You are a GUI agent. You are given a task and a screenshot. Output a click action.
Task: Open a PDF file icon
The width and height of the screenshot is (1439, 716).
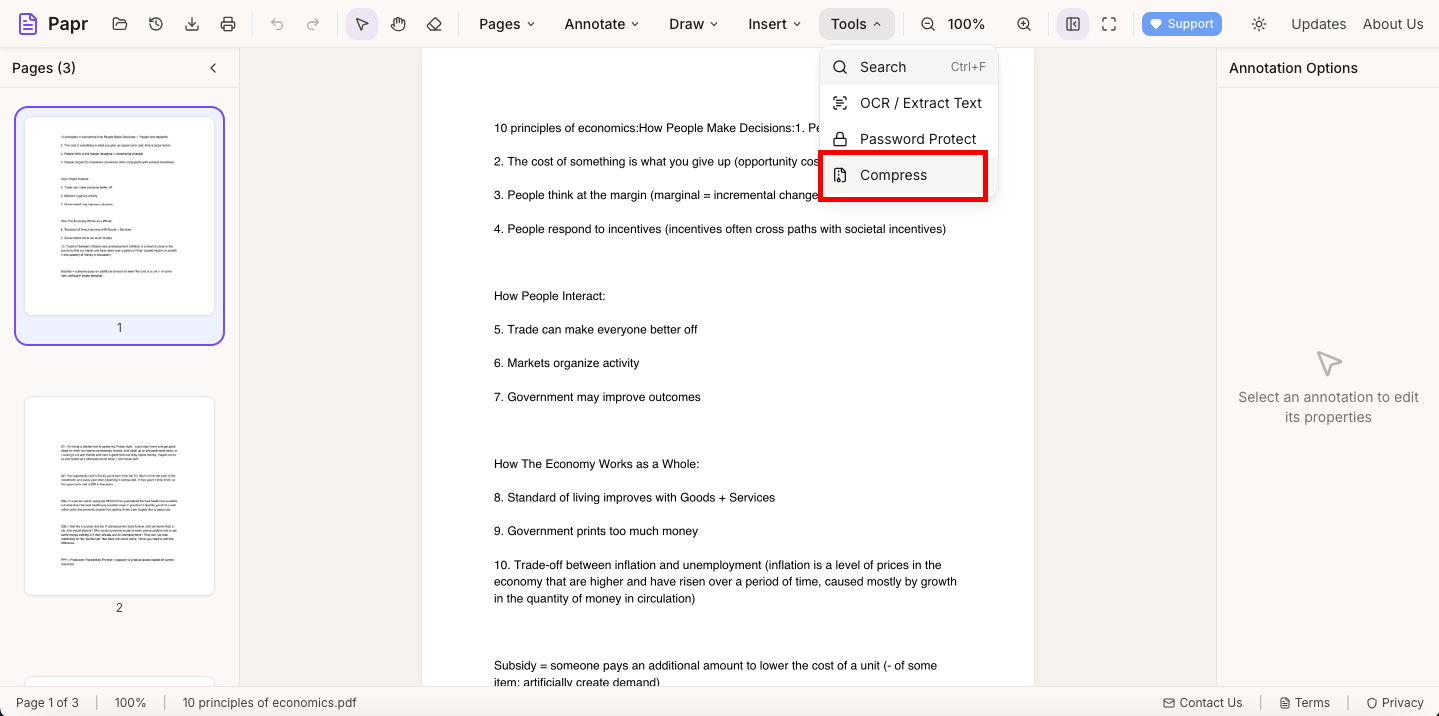click(x=119, y=23)
